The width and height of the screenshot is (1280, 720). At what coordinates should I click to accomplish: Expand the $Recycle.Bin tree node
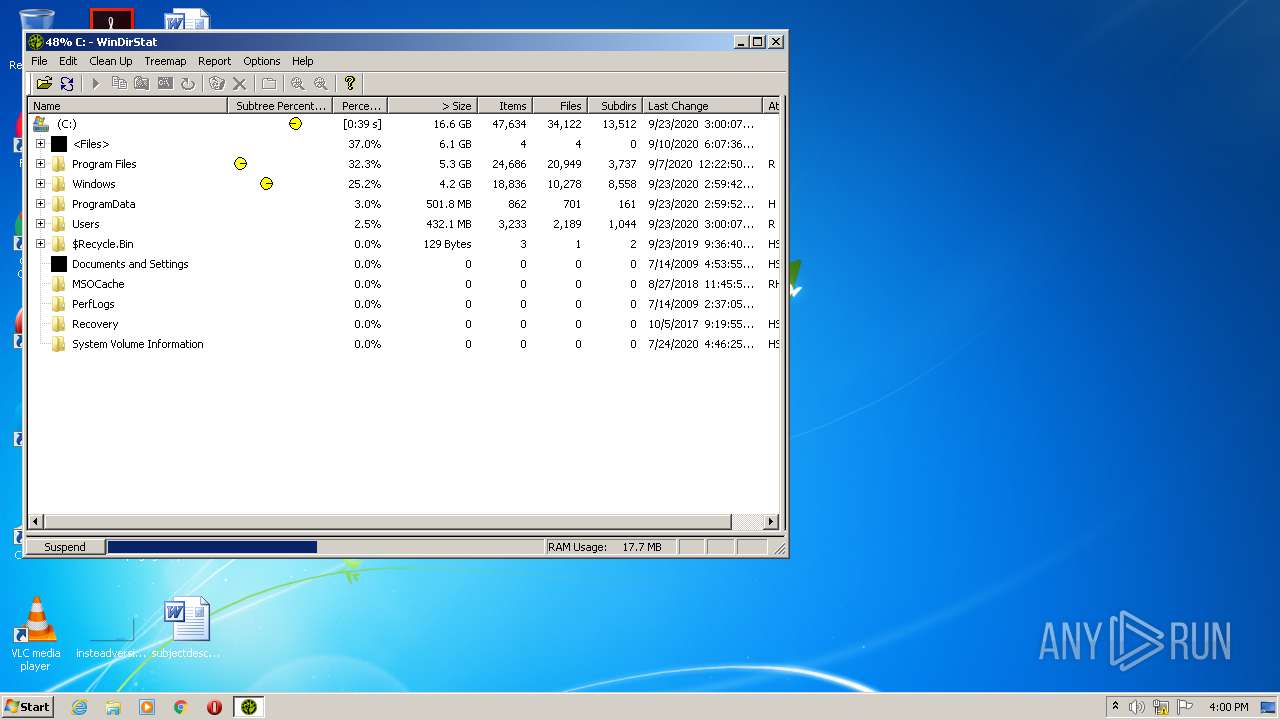(x=40, y=244)
